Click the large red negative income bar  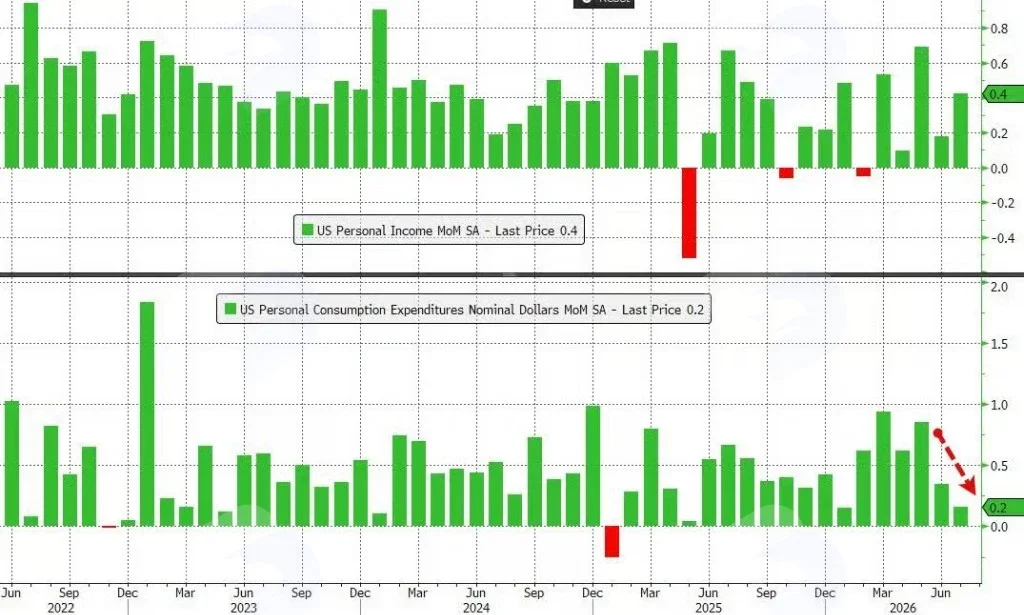689,213
